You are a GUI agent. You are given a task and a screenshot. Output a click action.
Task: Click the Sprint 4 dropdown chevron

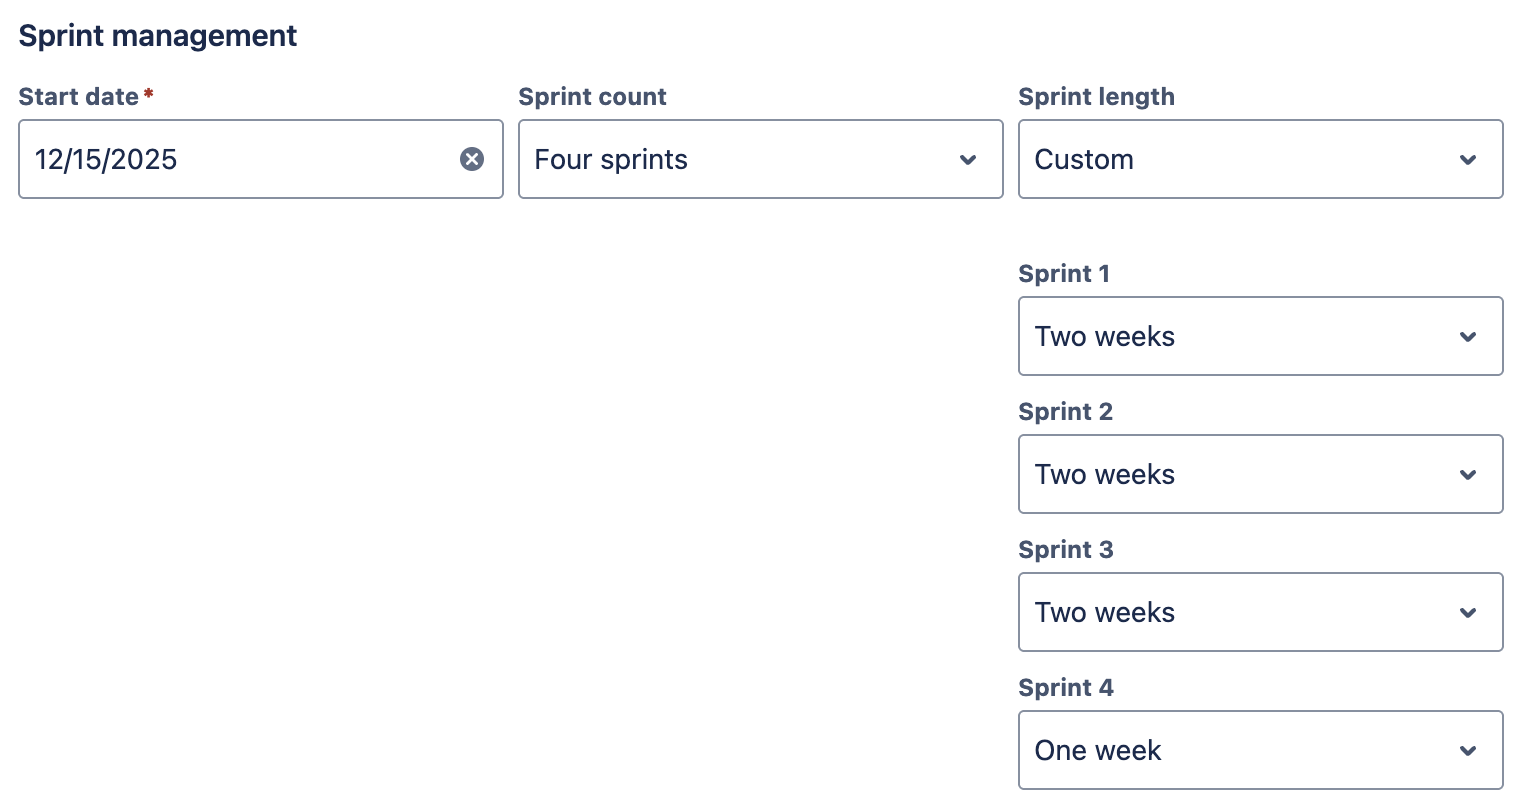[x=1468, y=751]
